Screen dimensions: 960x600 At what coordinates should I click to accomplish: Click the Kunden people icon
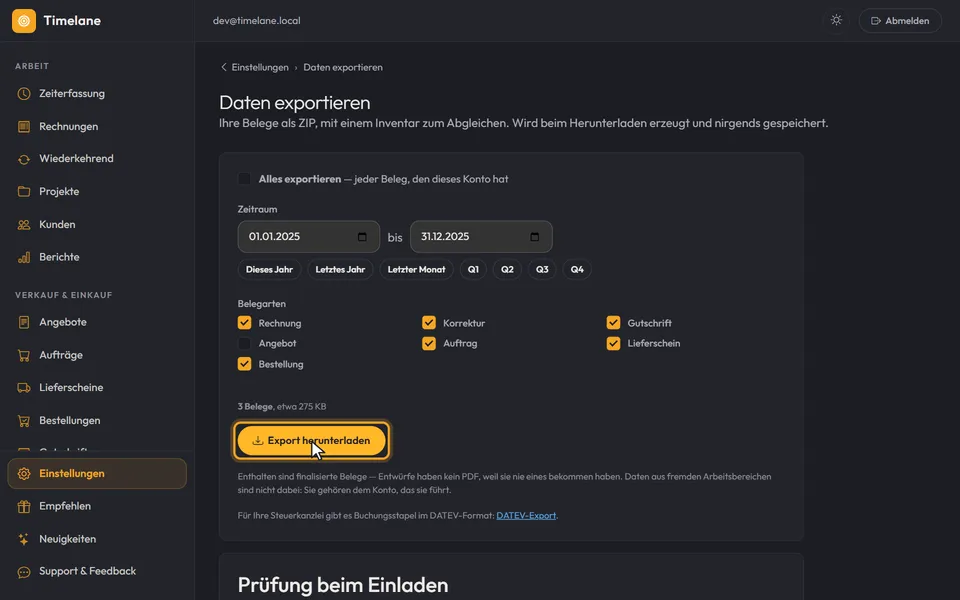point(24,225)
